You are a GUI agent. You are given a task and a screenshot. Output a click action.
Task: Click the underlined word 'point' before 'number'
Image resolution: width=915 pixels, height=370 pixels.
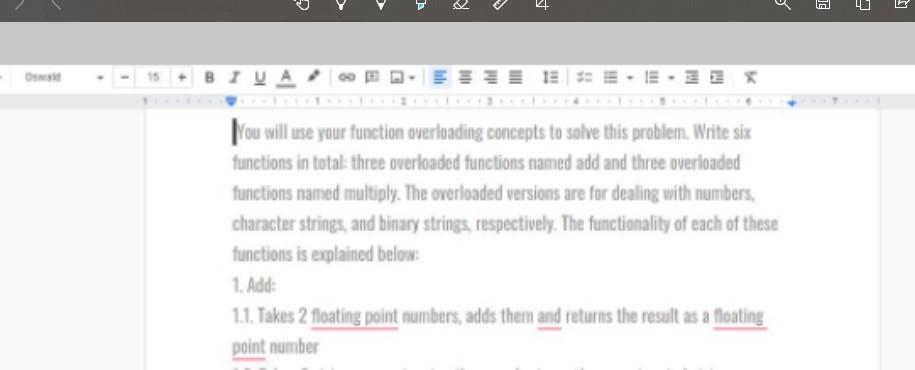coord(249,347)
